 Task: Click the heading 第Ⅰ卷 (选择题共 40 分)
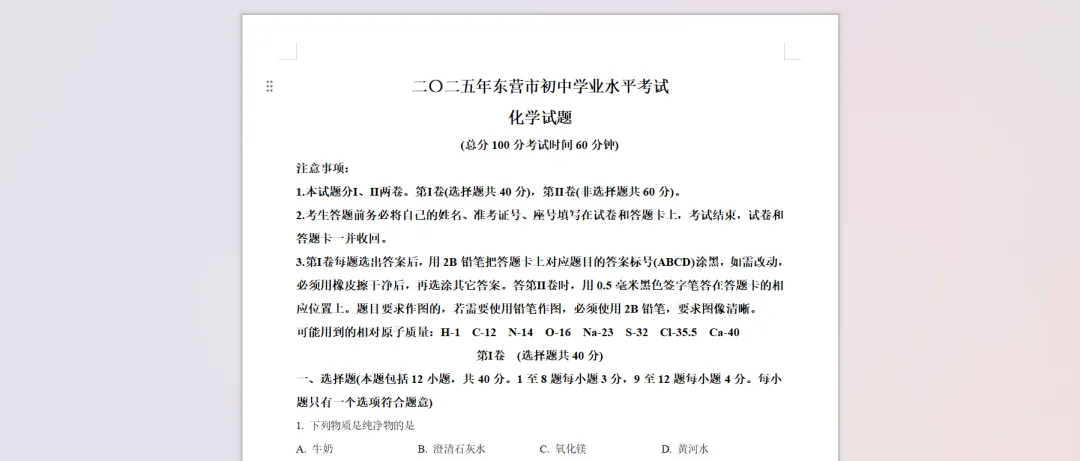(540, 356)
